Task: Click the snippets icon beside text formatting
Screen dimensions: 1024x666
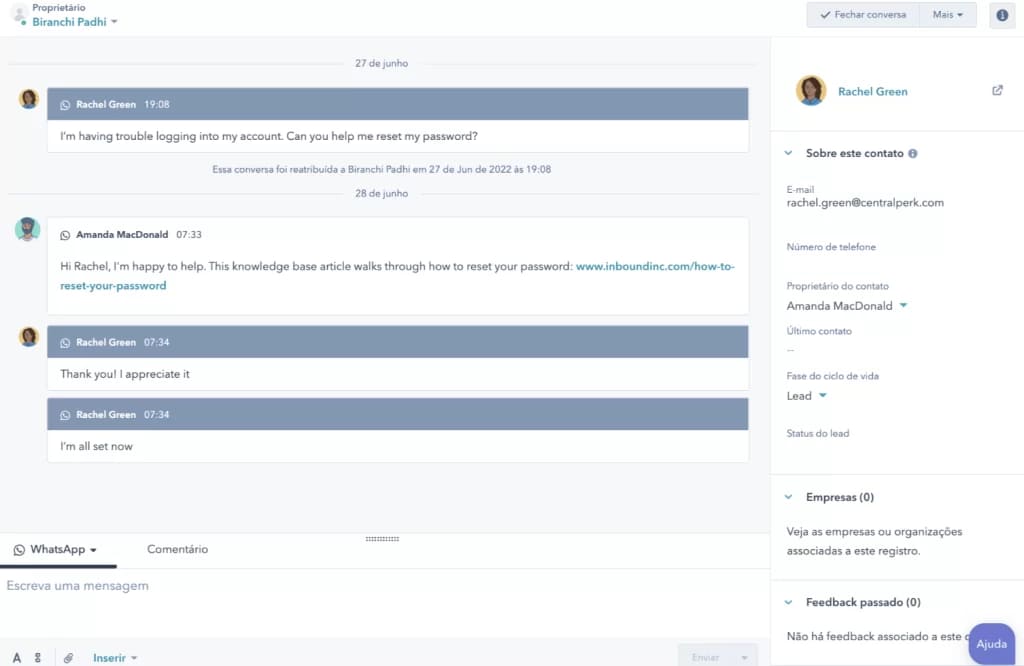Action: pyautogui.click(x=38, y=657)
